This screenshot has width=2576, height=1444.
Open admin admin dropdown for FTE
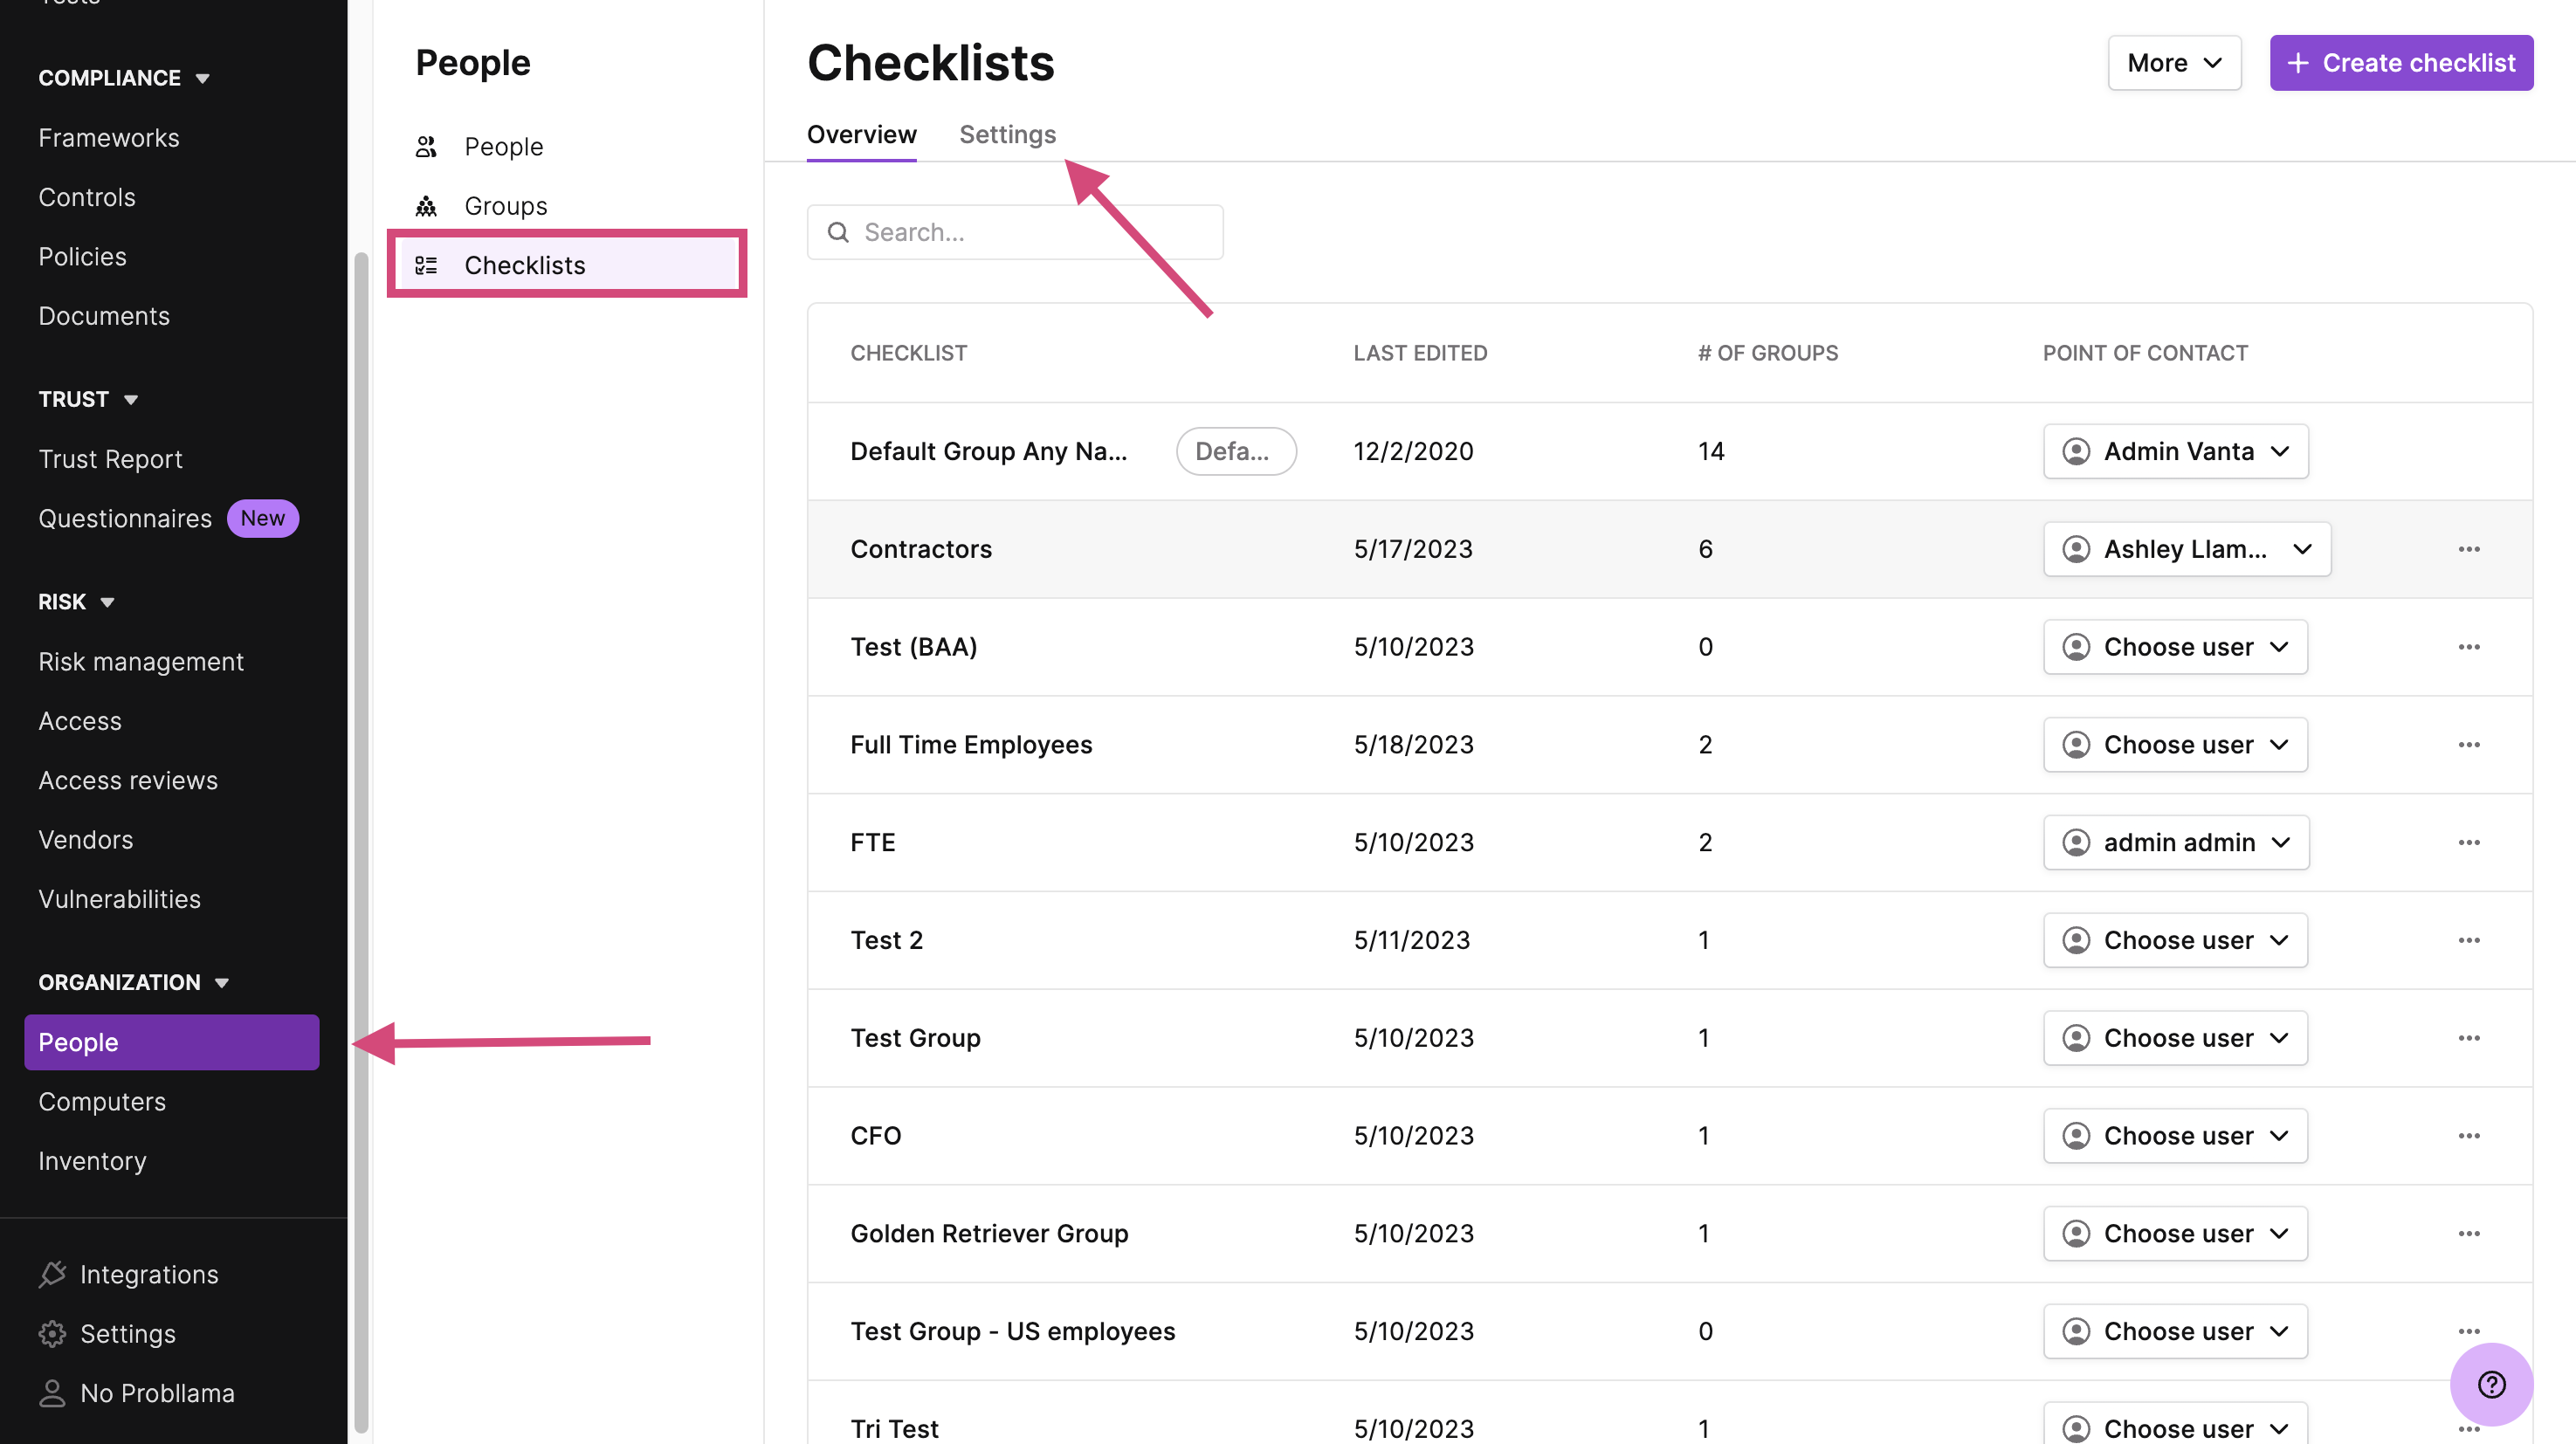[2176, 843]
